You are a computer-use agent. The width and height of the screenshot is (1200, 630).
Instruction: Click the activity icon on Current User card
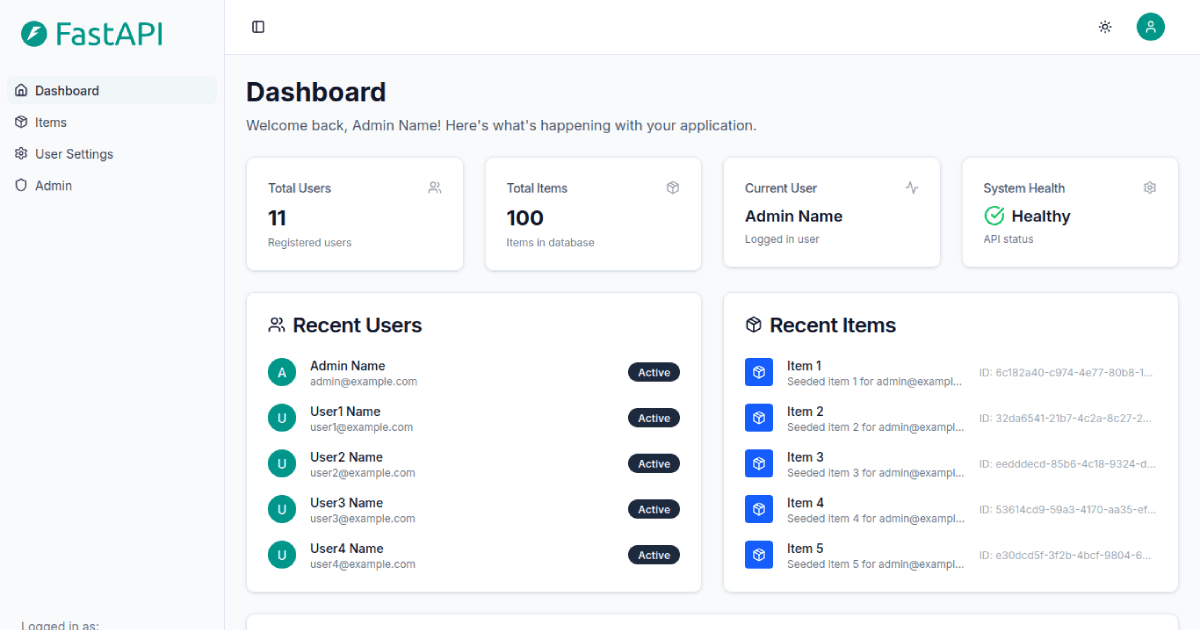tap(911, 187)
